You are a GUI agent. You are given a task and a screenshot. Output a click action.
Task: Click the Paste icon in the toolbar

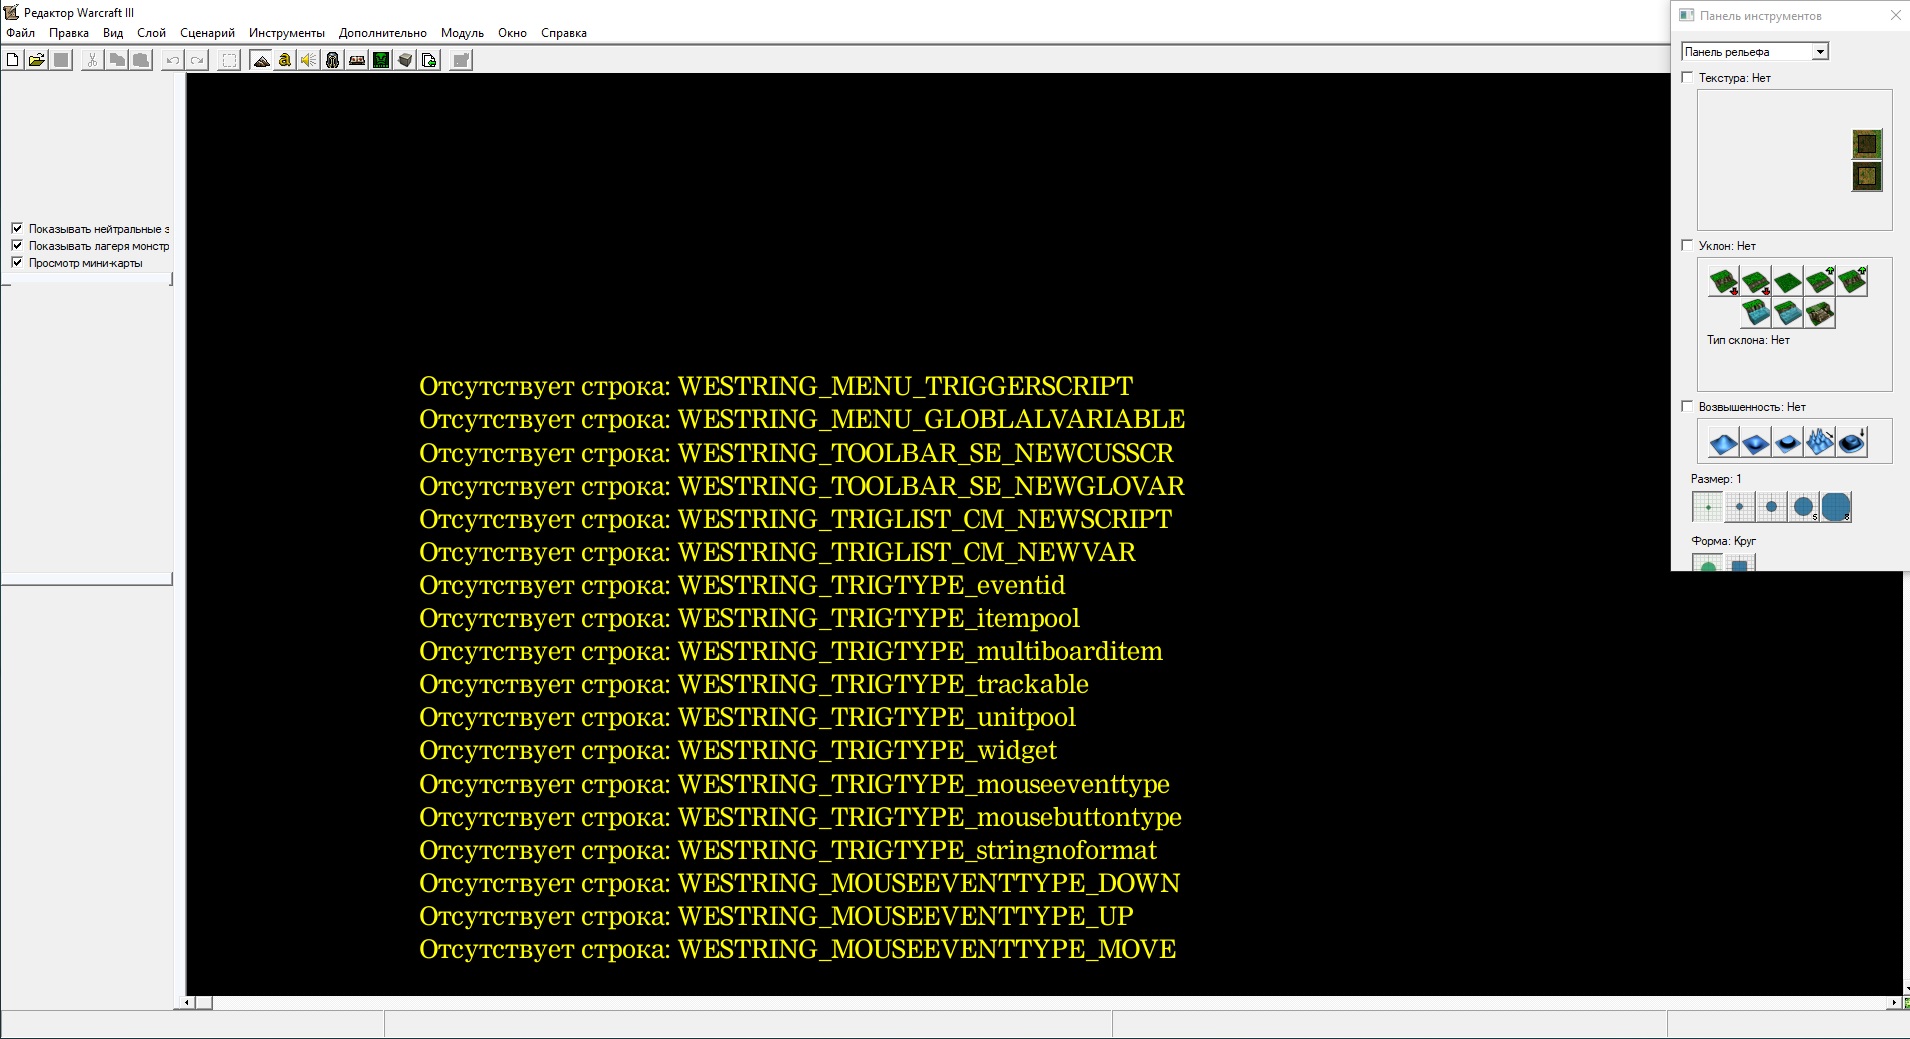[x=141, y=60]
